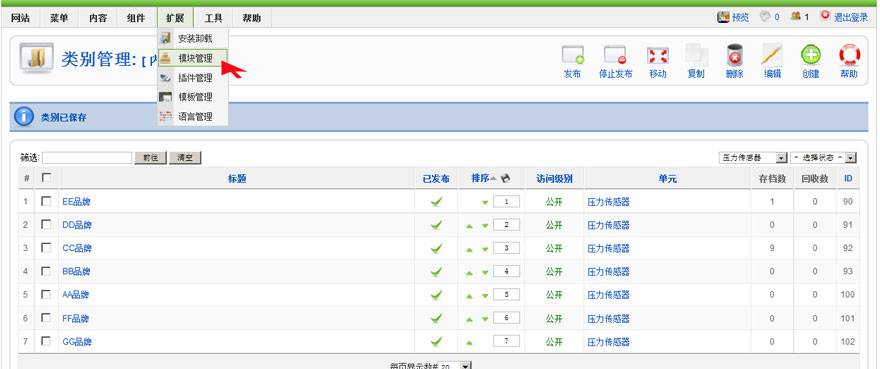Image resolution: width=880 pixels, height=369 pixels.
Task: Sort by the 已发布 column header
Action: tap(436, 179)
